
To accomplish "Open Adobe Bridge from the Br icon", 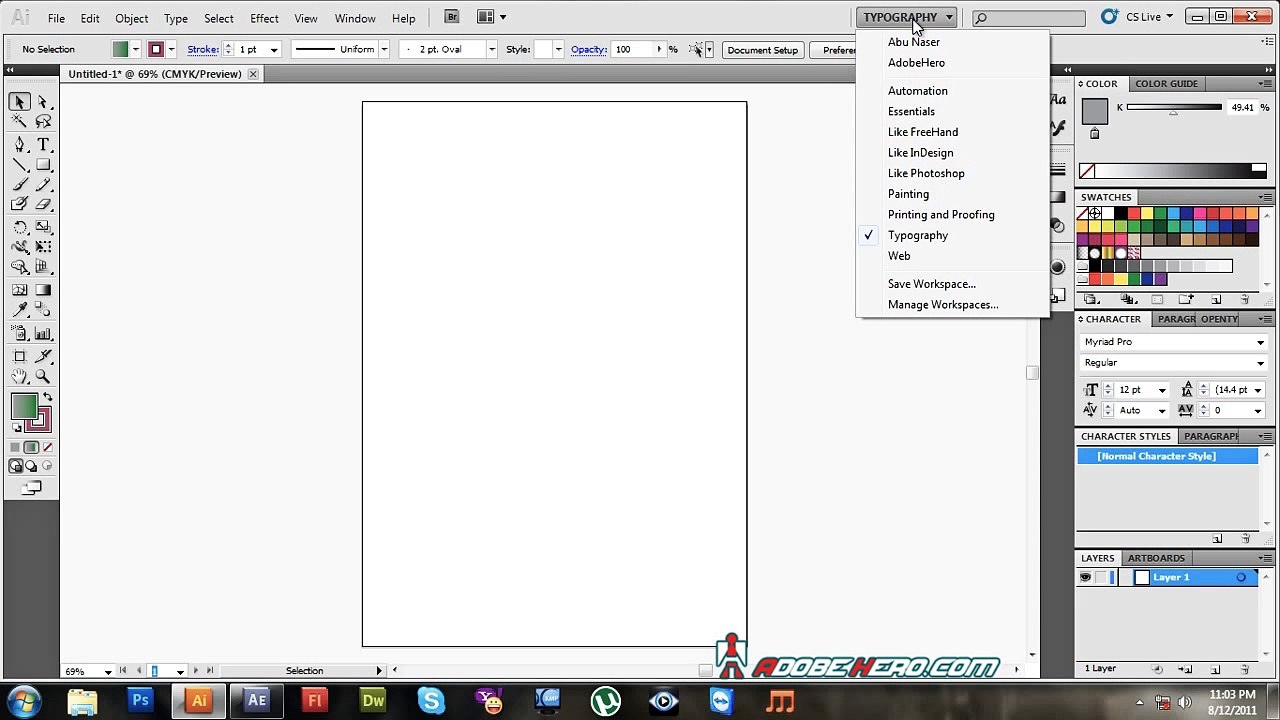I will (x=452, y=17).
